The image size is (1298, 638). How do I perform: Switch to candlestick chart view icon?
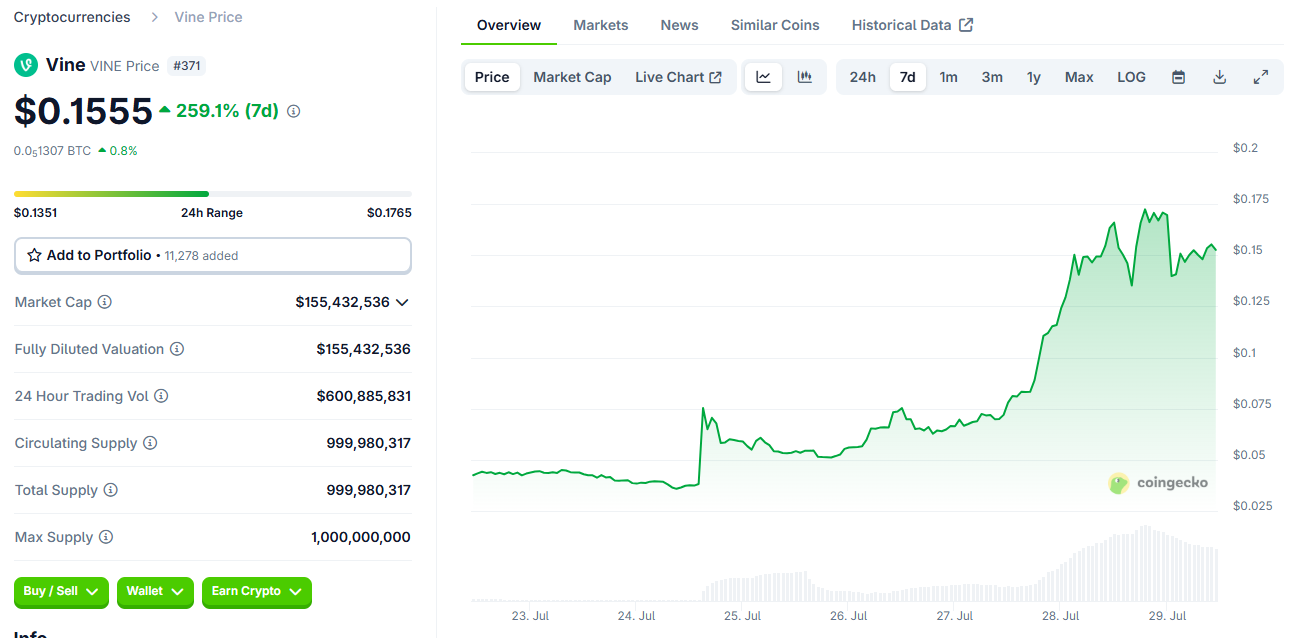coord(804,77)
